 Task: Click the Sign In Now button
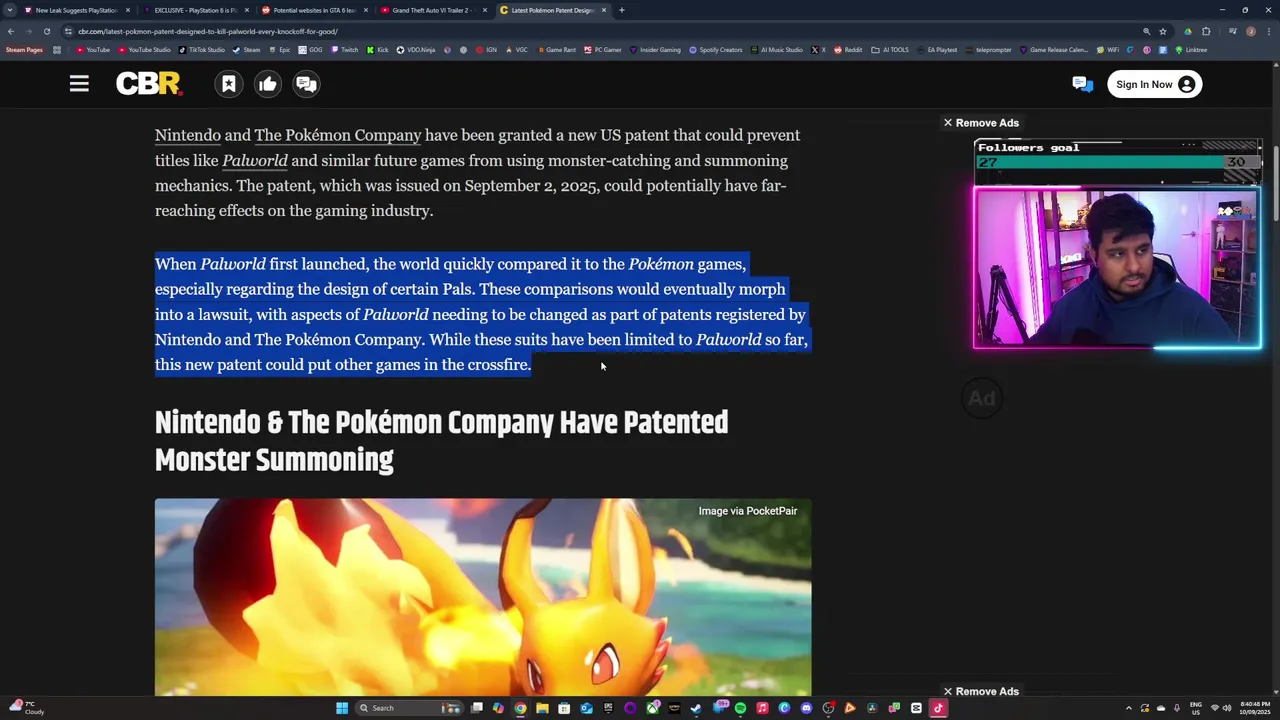point(1154,84)
